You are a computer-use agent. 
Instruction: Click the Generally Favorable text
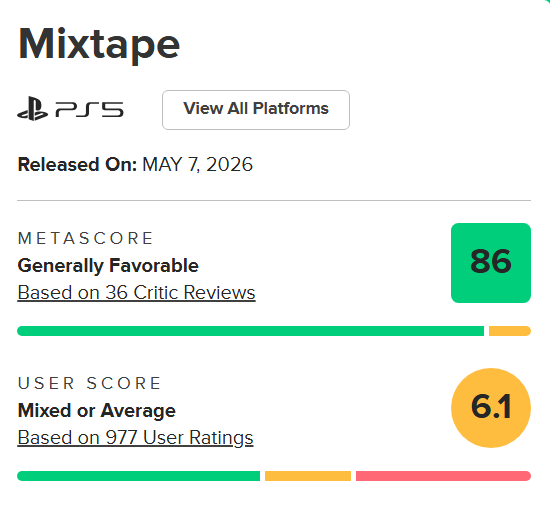pyautogui.click(x=108, y=265)
